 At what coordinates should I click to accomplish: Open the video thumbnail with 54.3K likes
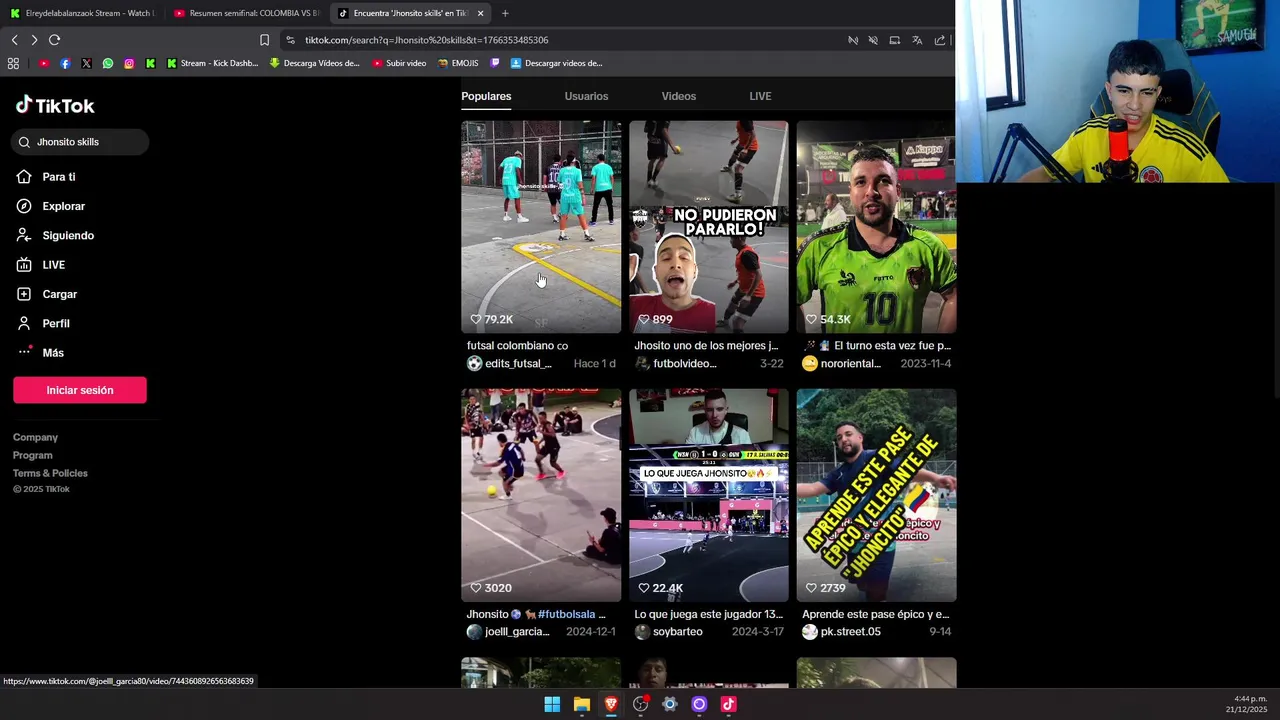click(x=876, y=227)
